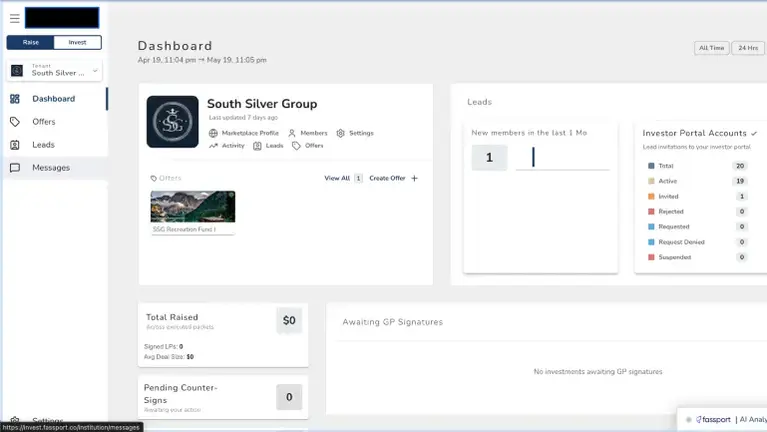The width and height of the screenshot is (767, 432).
Task: Open company Settings gear icon
Action: pos(340,133)
